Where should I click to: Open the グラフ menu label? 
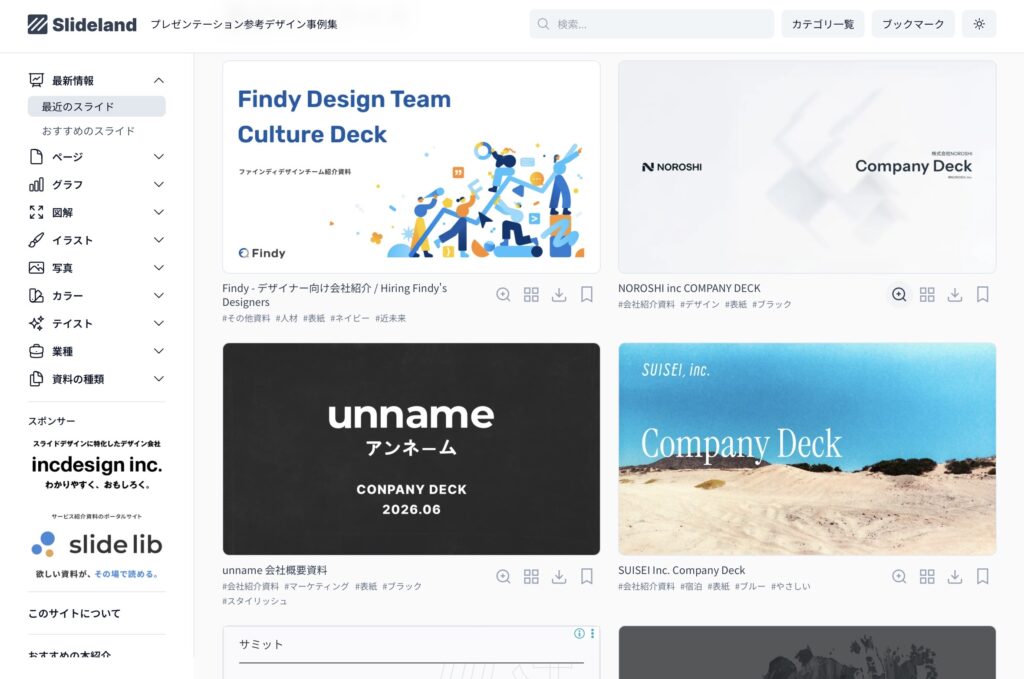pos(67,185)
